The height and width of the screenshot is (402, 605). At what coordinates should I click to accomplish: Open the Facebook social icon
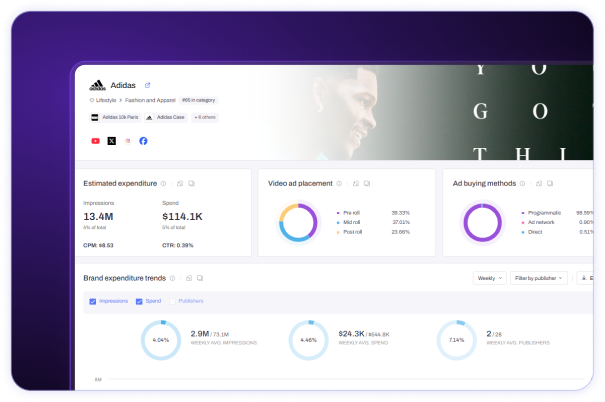pyautogui.click(x=143, y=141)
